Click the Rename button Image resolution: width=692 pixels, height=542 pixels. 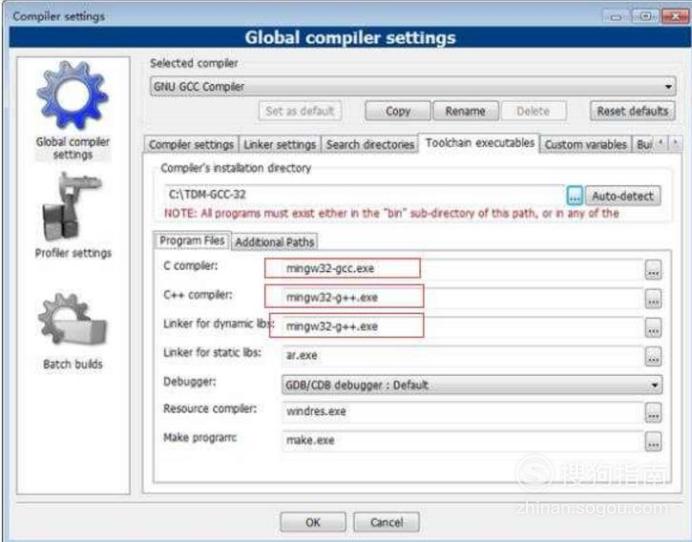(465, 111)
